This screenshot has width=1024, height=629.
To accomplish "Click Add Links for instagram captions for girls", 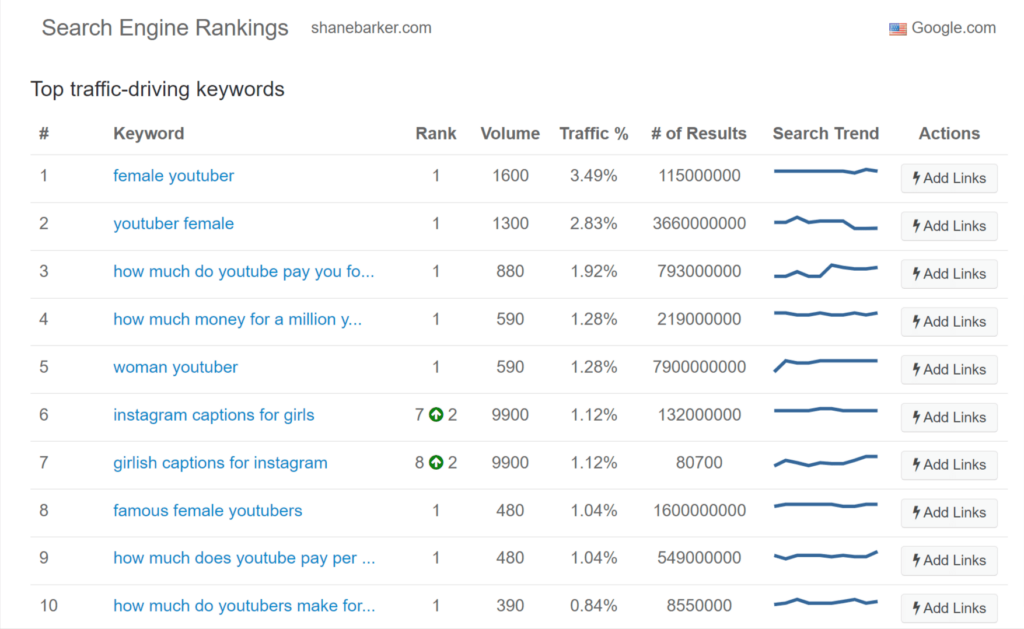I will pos(949,417).
